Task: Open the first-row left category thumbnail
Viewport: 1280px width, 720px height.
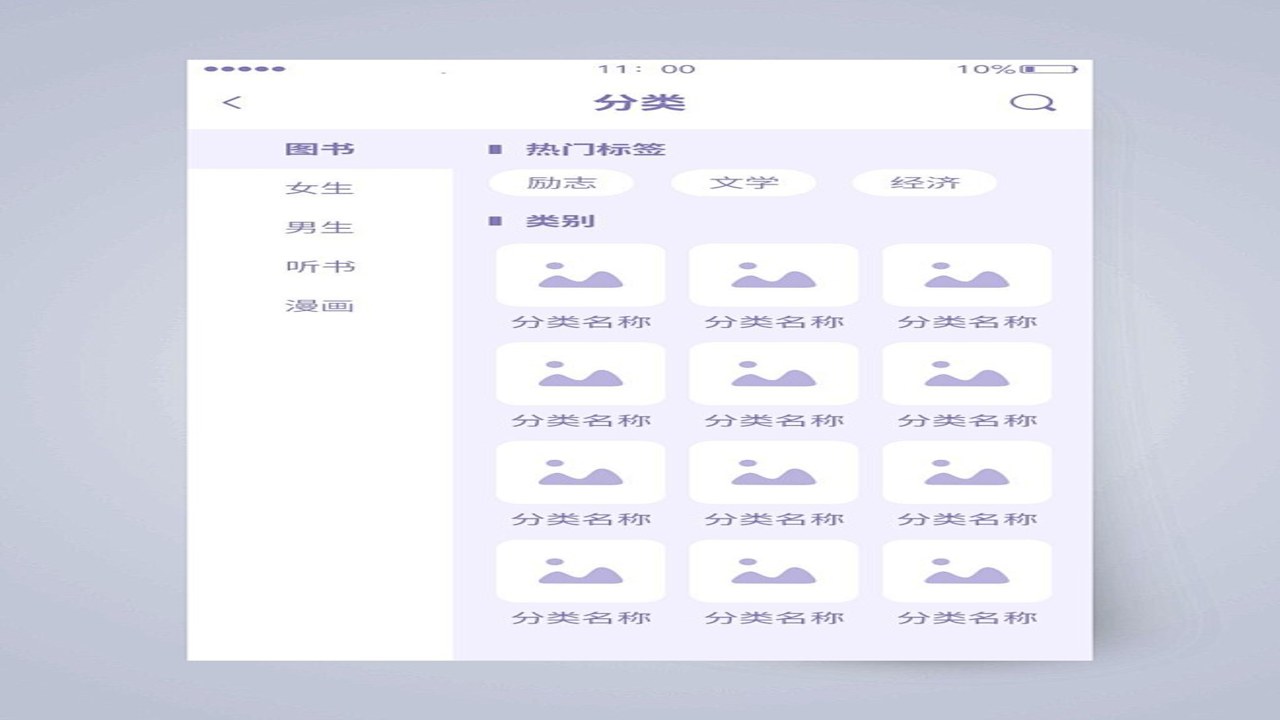Action: point(581,275)
